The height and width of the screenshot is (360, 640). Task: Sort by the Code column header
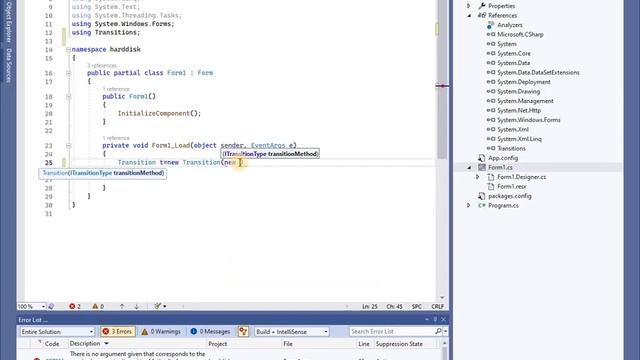[52, 344]
